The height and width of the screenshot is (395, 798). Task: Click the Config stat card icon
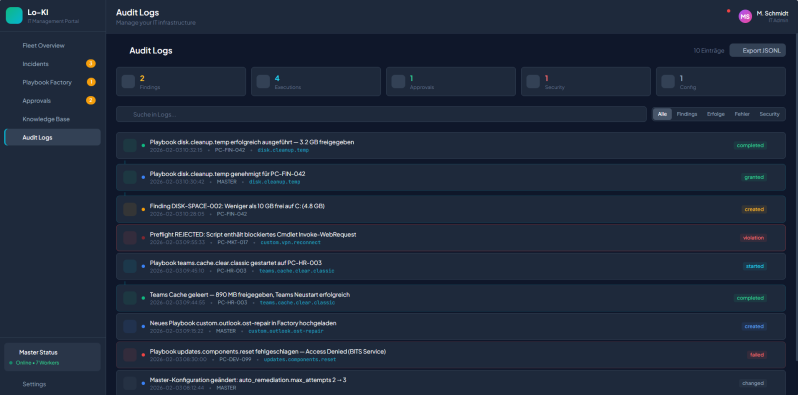pos(668,81)
